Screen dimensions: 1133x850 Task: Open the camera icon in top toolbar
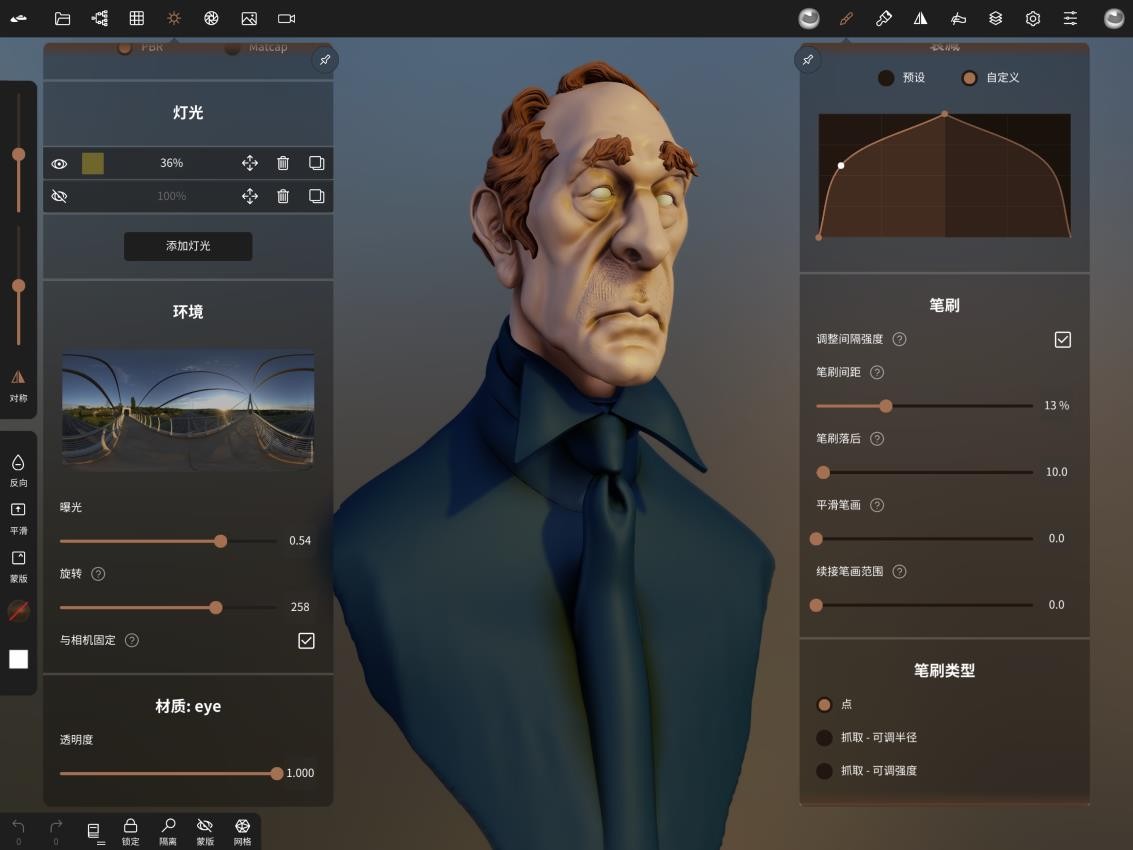coord(285,17)
